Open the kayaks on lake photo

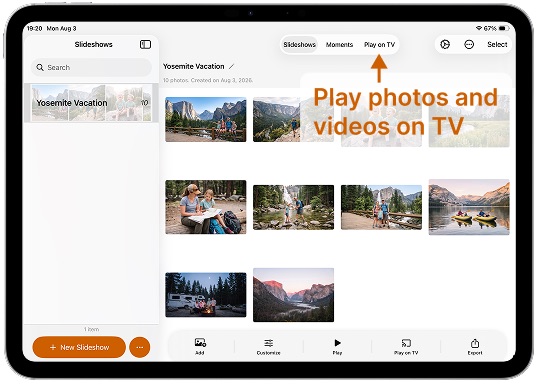[469, 207]
